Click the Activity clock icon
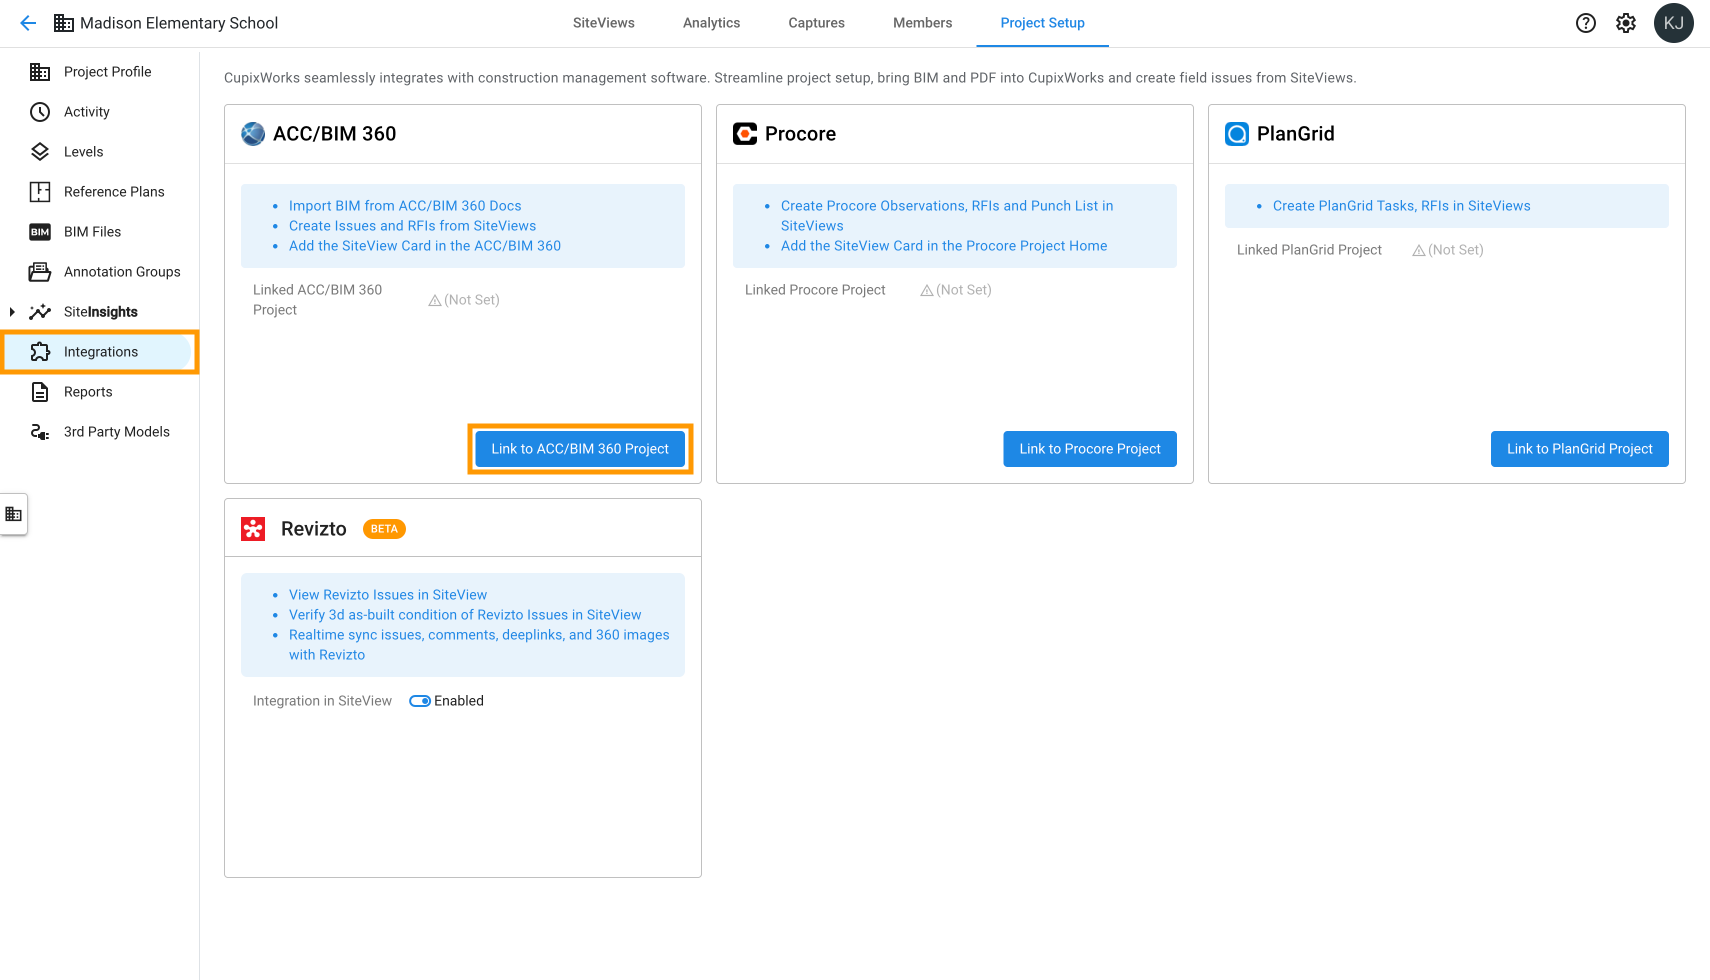 (x=40, y=112)
